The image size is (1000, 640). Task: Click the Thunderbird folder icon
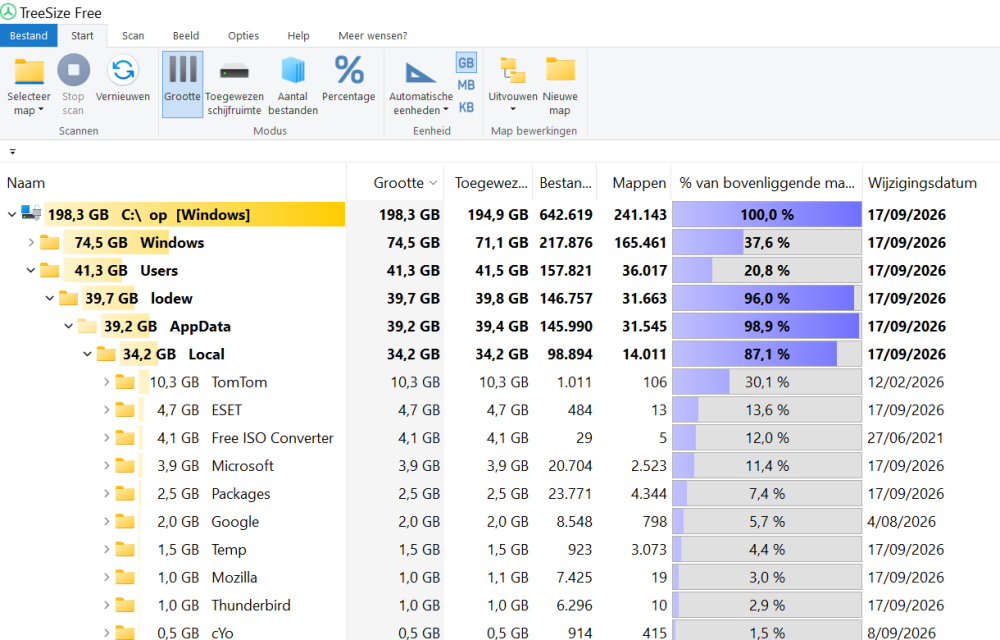125,605
